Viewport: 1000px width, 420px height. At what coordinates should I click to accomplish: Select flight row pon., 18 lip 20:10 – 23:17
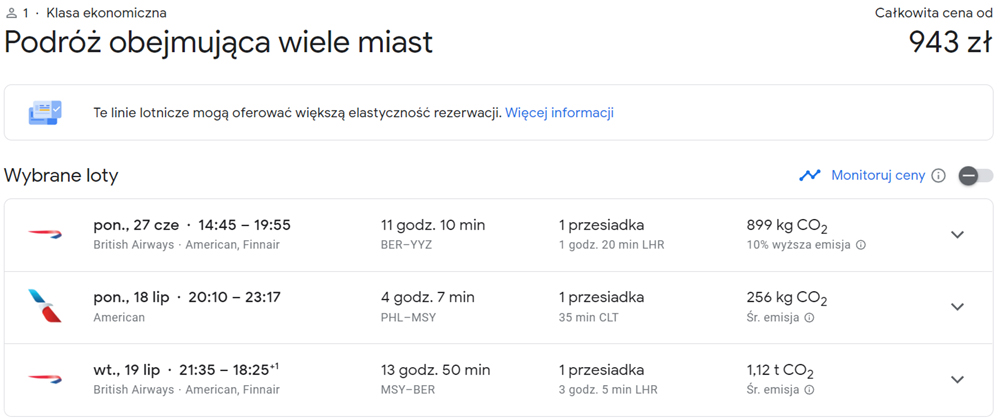499,307
